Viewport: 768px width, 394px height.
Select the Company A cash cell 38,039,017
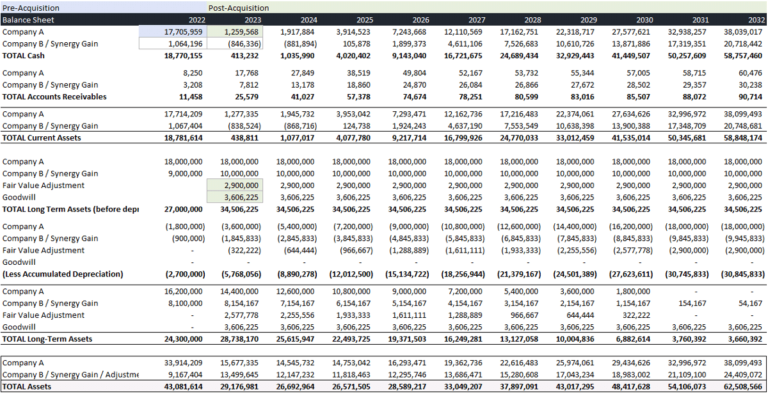[x=743, y=32]
